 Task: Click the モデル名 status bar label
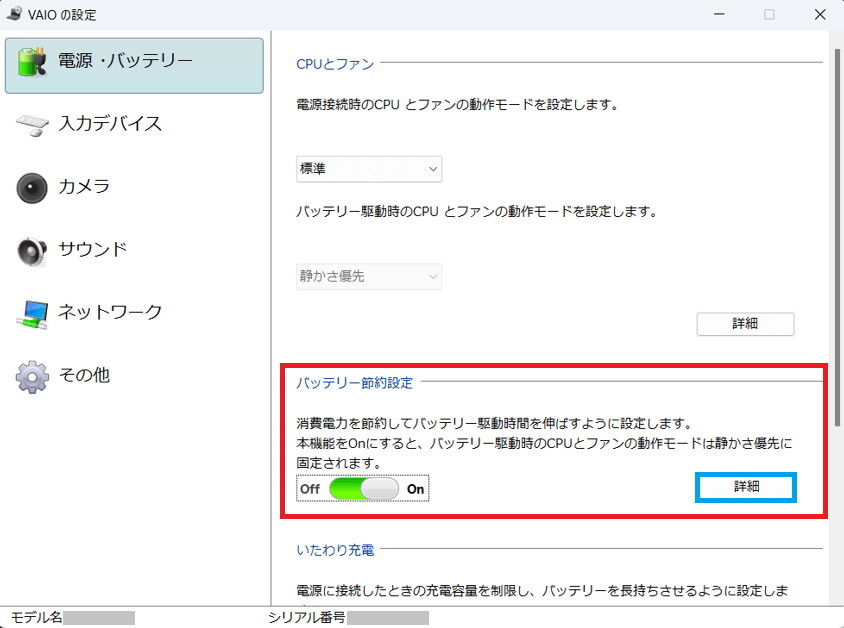[x=36, y=617]
